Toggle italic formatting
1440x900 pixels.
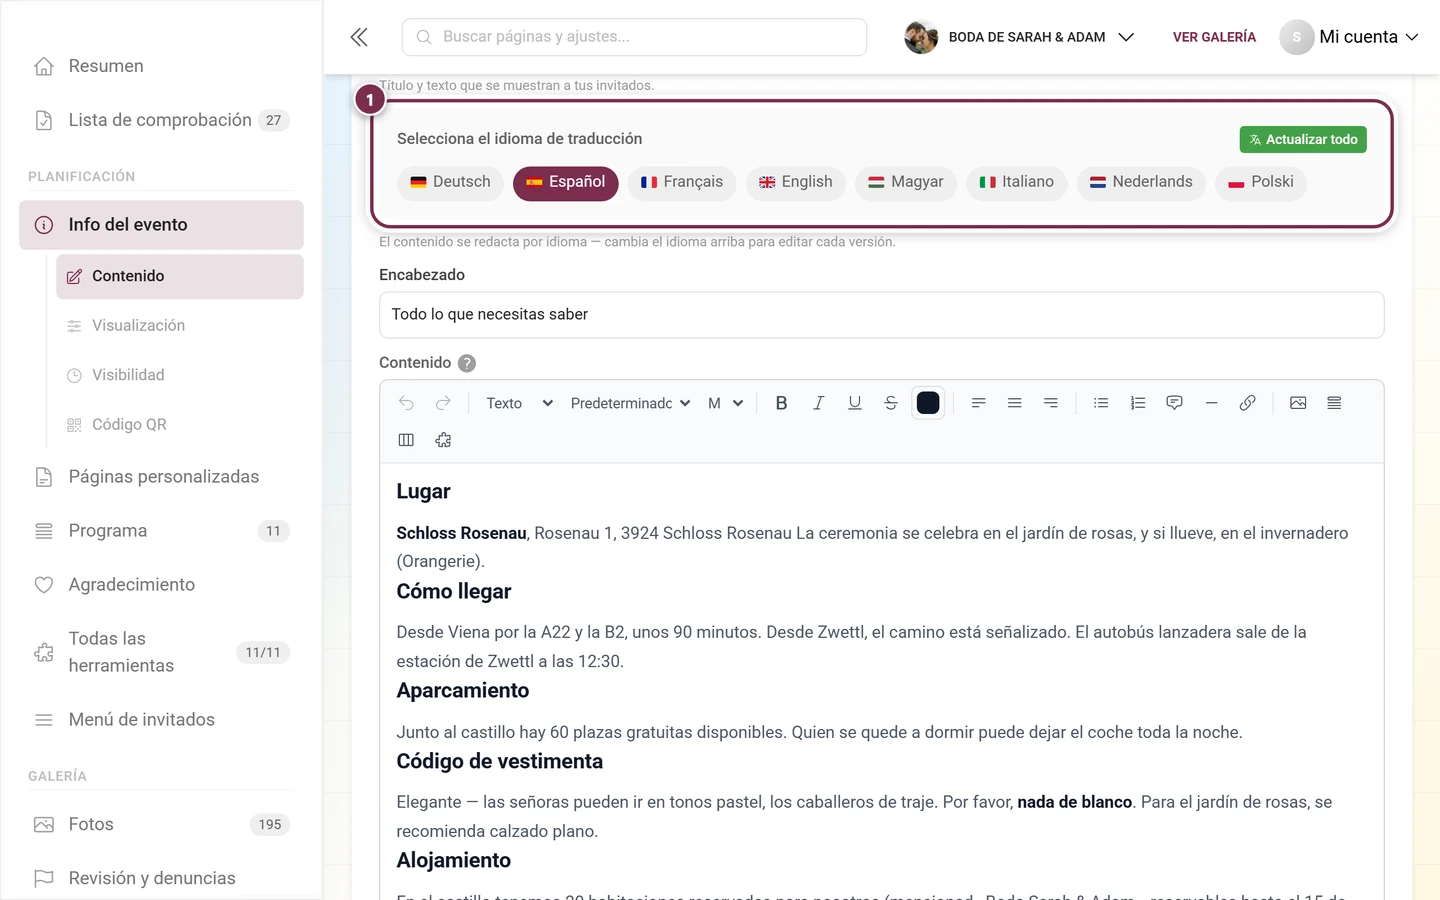(818, 403)
